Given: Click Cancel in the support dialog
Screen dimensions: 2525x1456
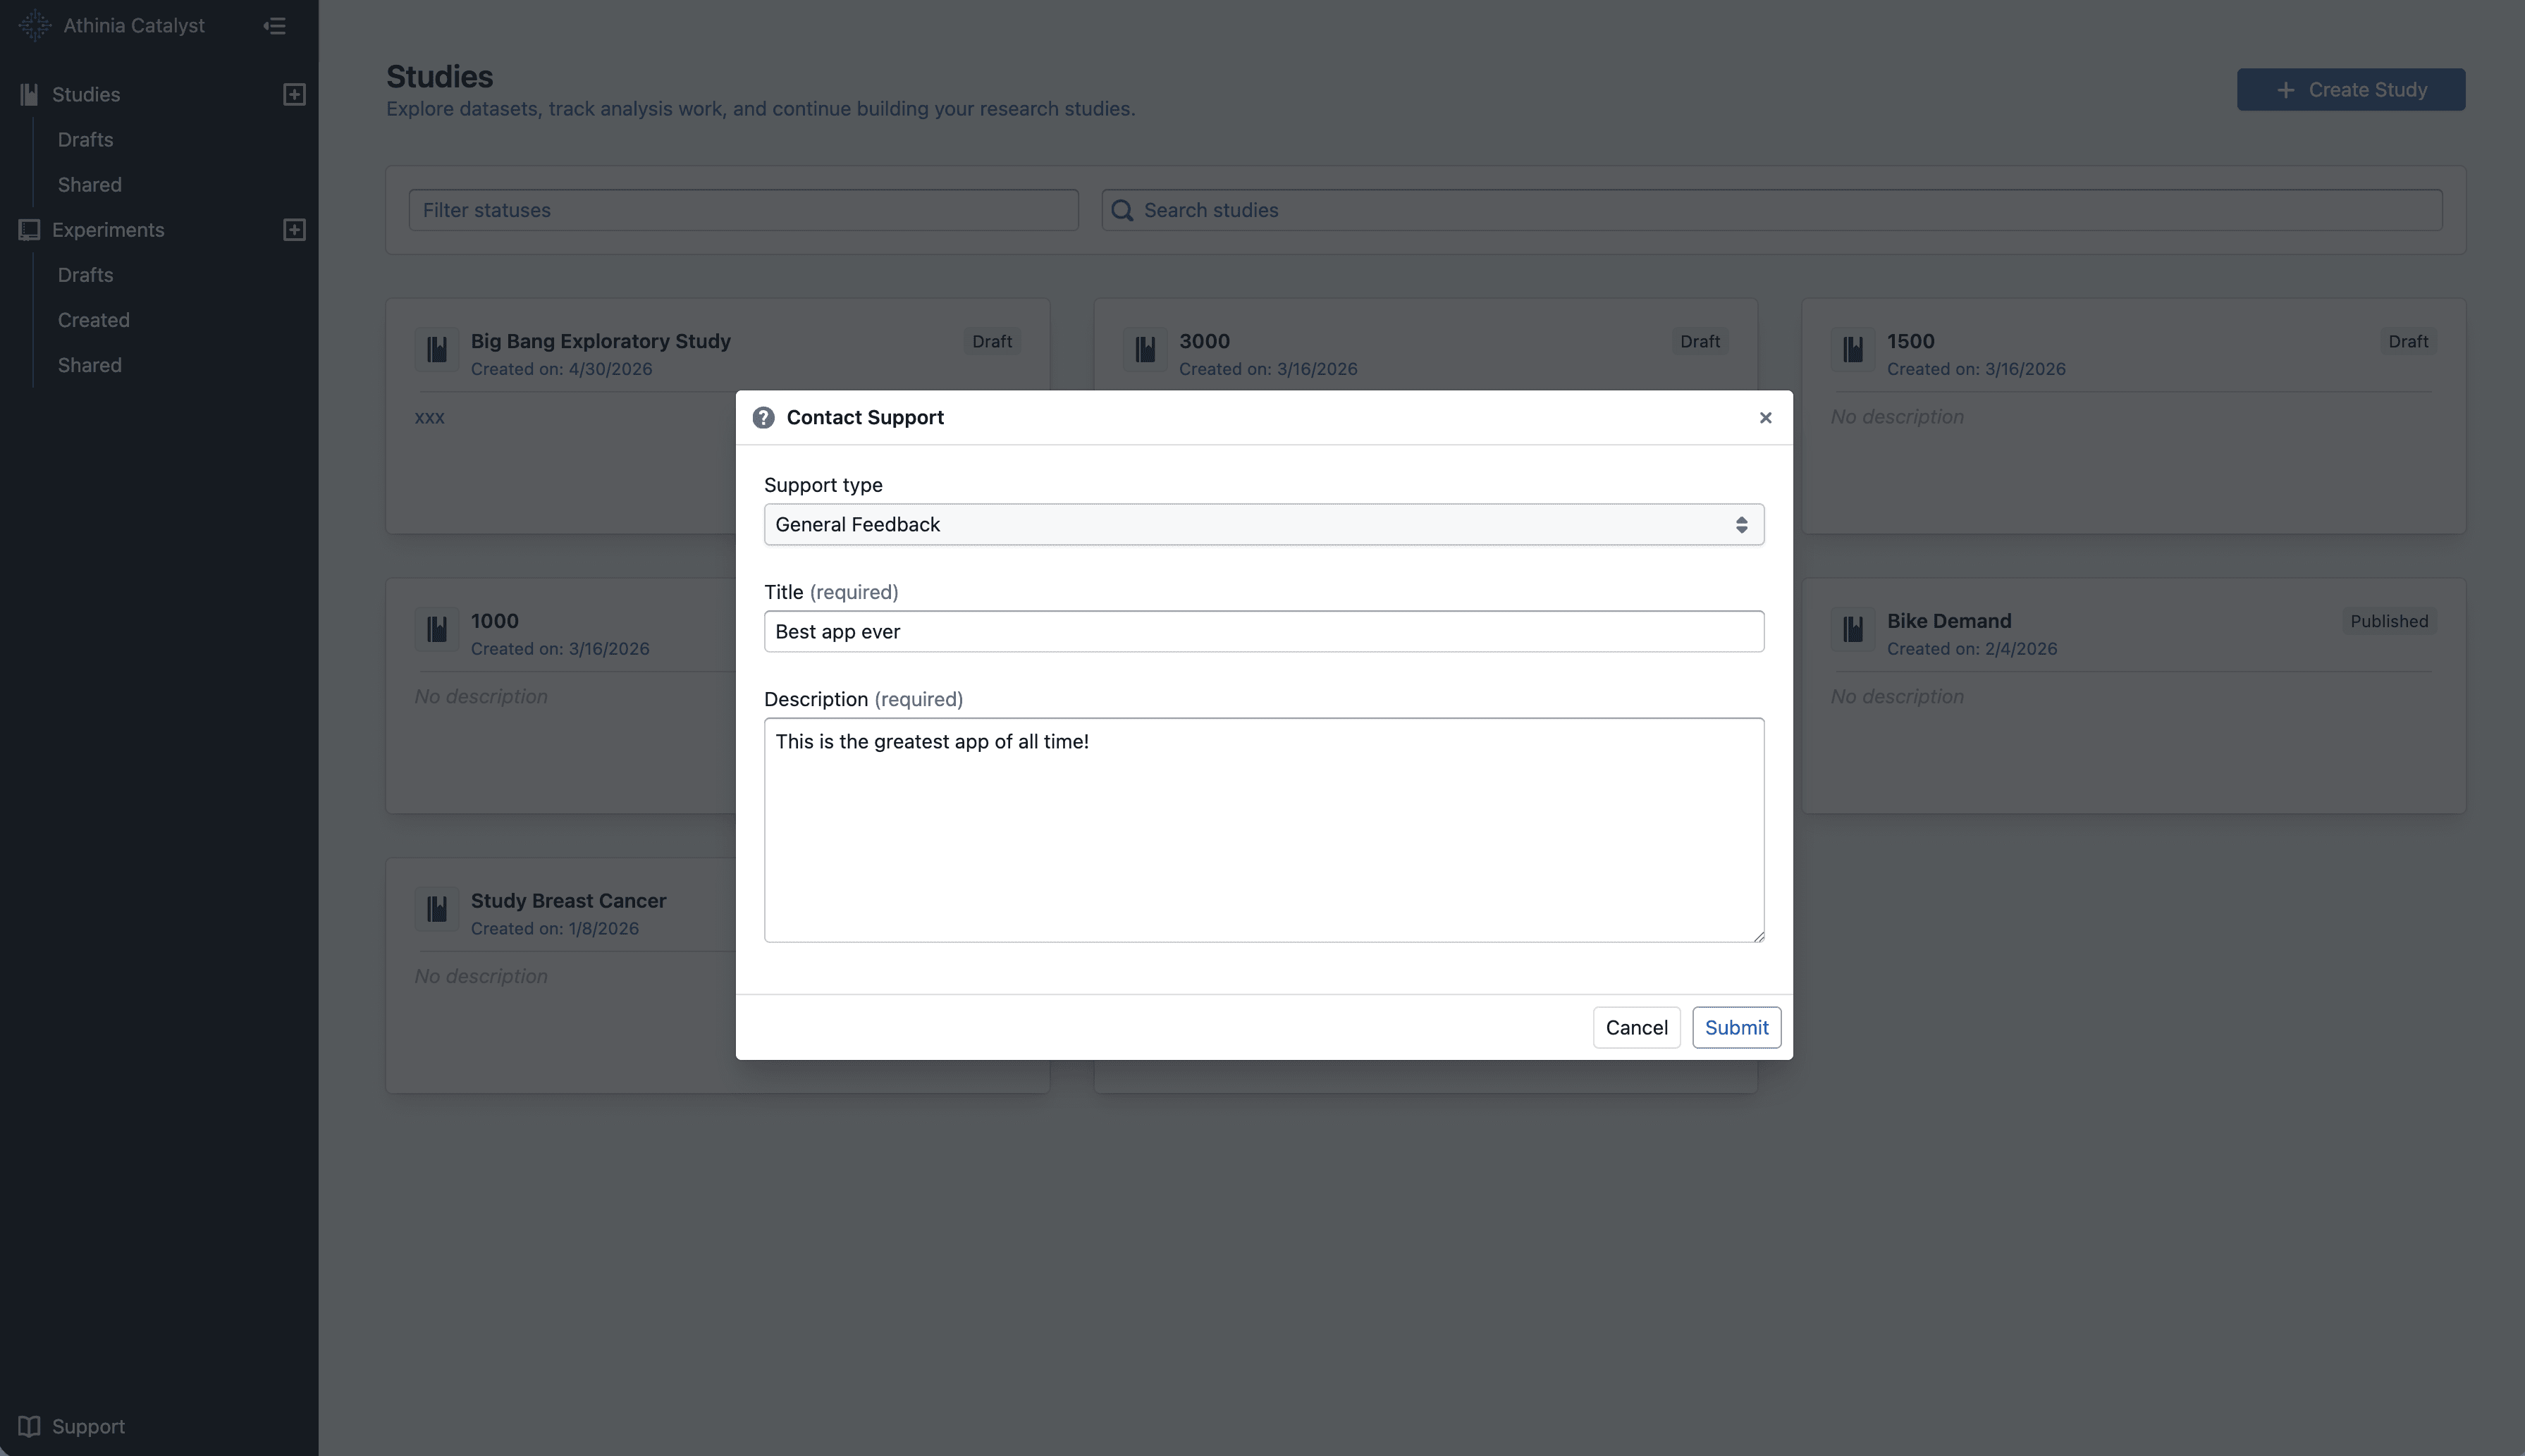Looking at the screenshot, I should (x=1636, y=1028).
